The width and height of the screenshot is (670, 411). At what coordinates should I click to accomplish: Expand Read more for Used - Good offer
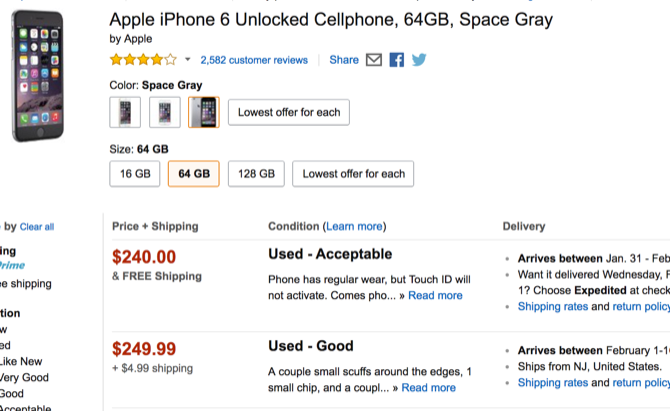pos(428,388)
